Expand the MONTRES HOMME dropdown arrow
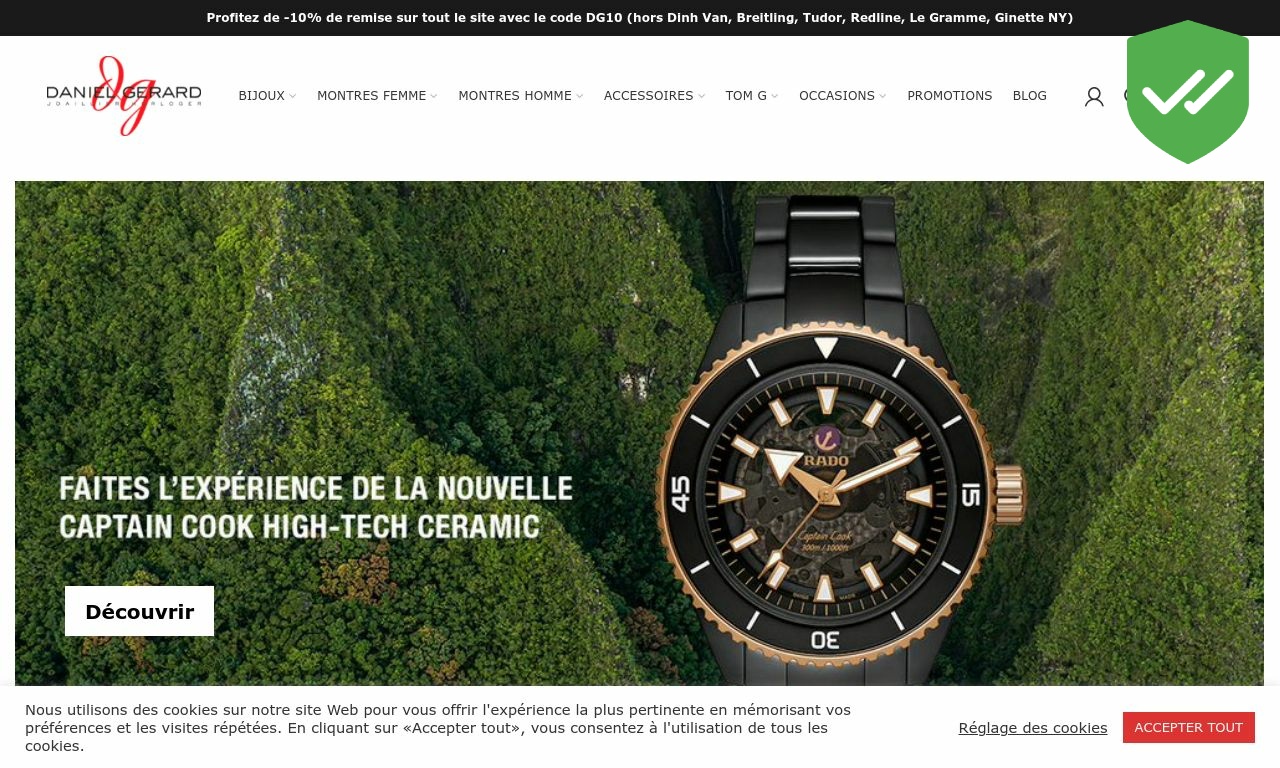The height and width of the screenshot is (768, 1280). [x=580, y=97]
